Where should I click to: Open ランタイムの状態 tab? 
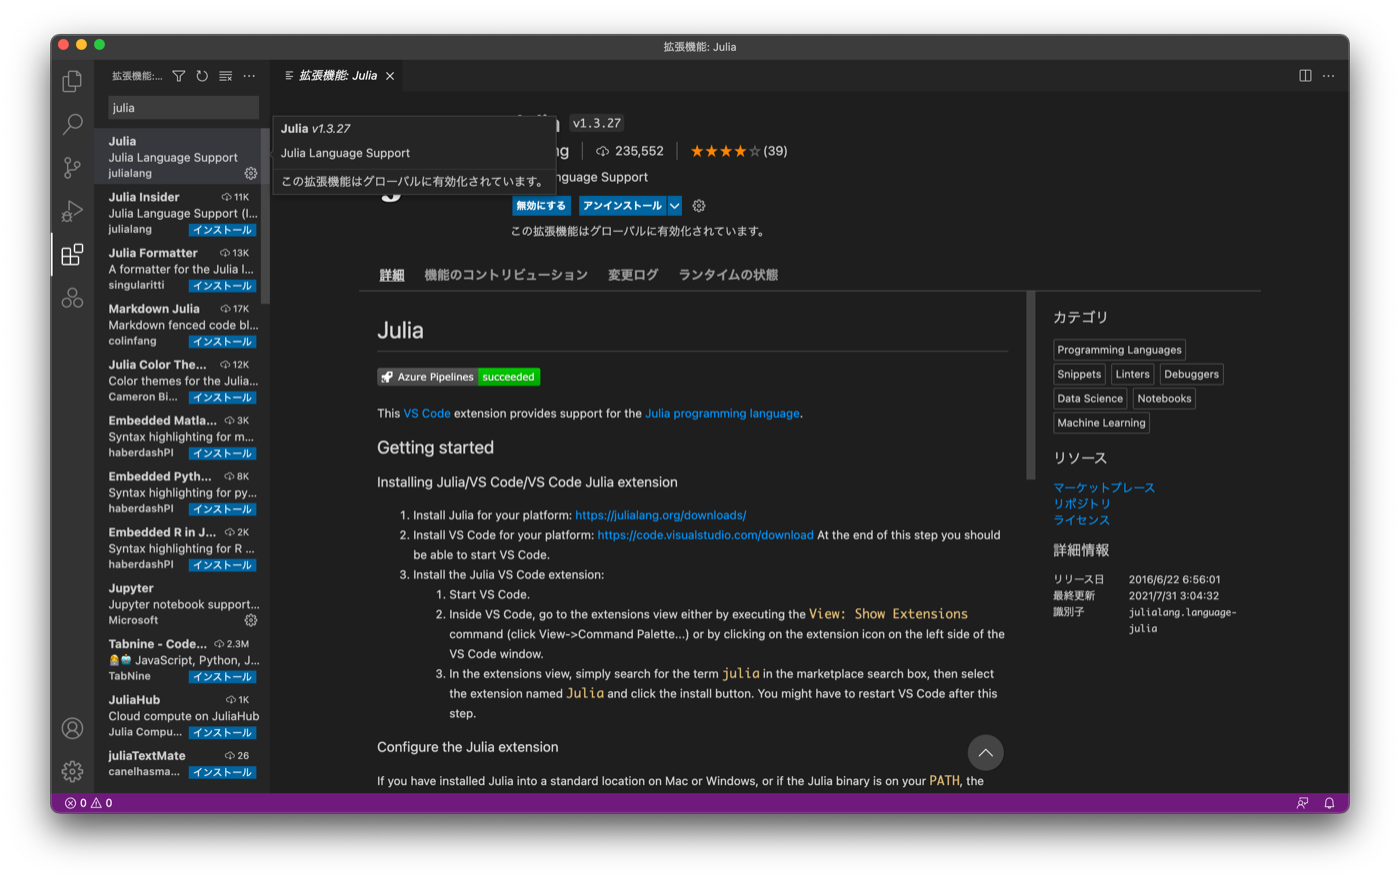(728, 275)
